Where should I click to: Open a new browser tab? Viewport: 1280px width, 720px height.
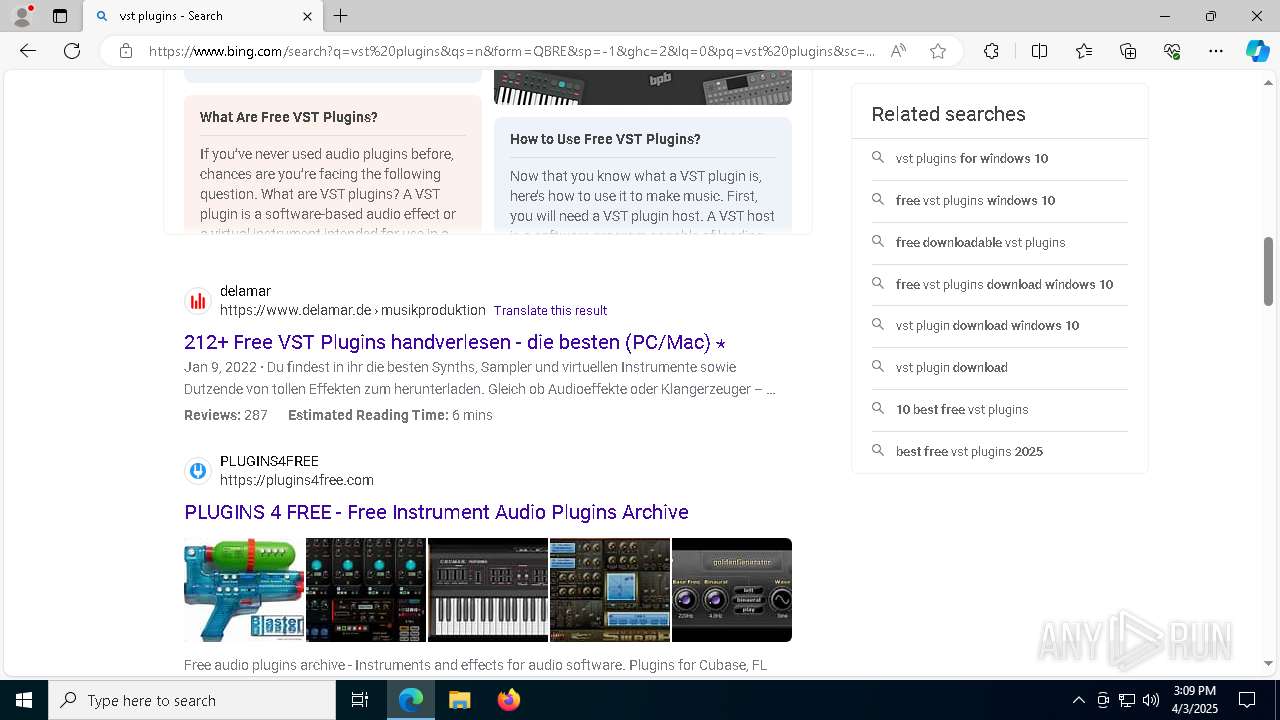pos(341,16)
